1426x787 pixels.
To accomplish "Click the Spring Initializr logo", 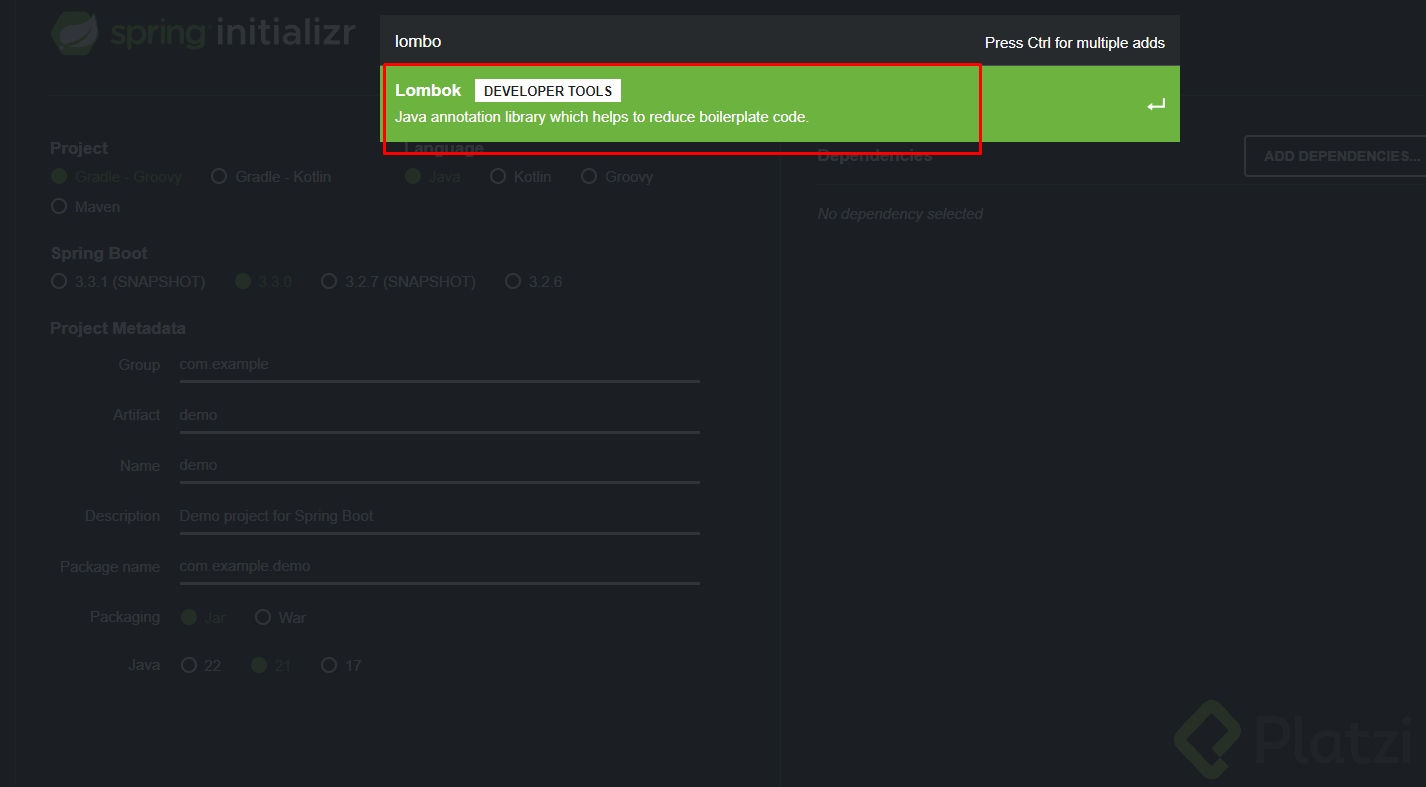I will tap(203, 32).
